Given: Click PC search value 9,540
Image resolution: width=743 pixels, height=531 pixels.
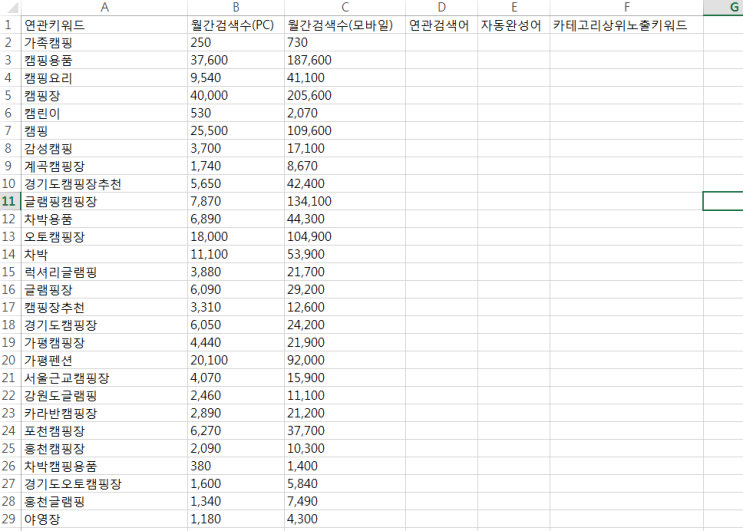Looking at the screenshot, I should point(236,78).
